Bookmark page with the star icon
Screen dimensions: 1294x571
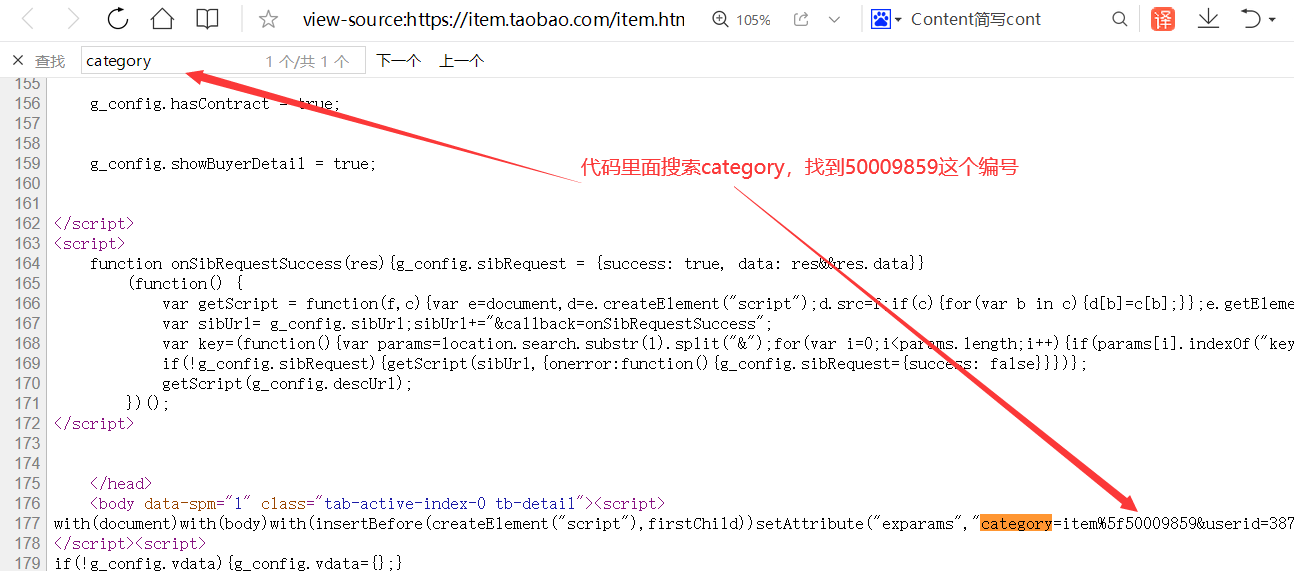(x=268, y=19)
